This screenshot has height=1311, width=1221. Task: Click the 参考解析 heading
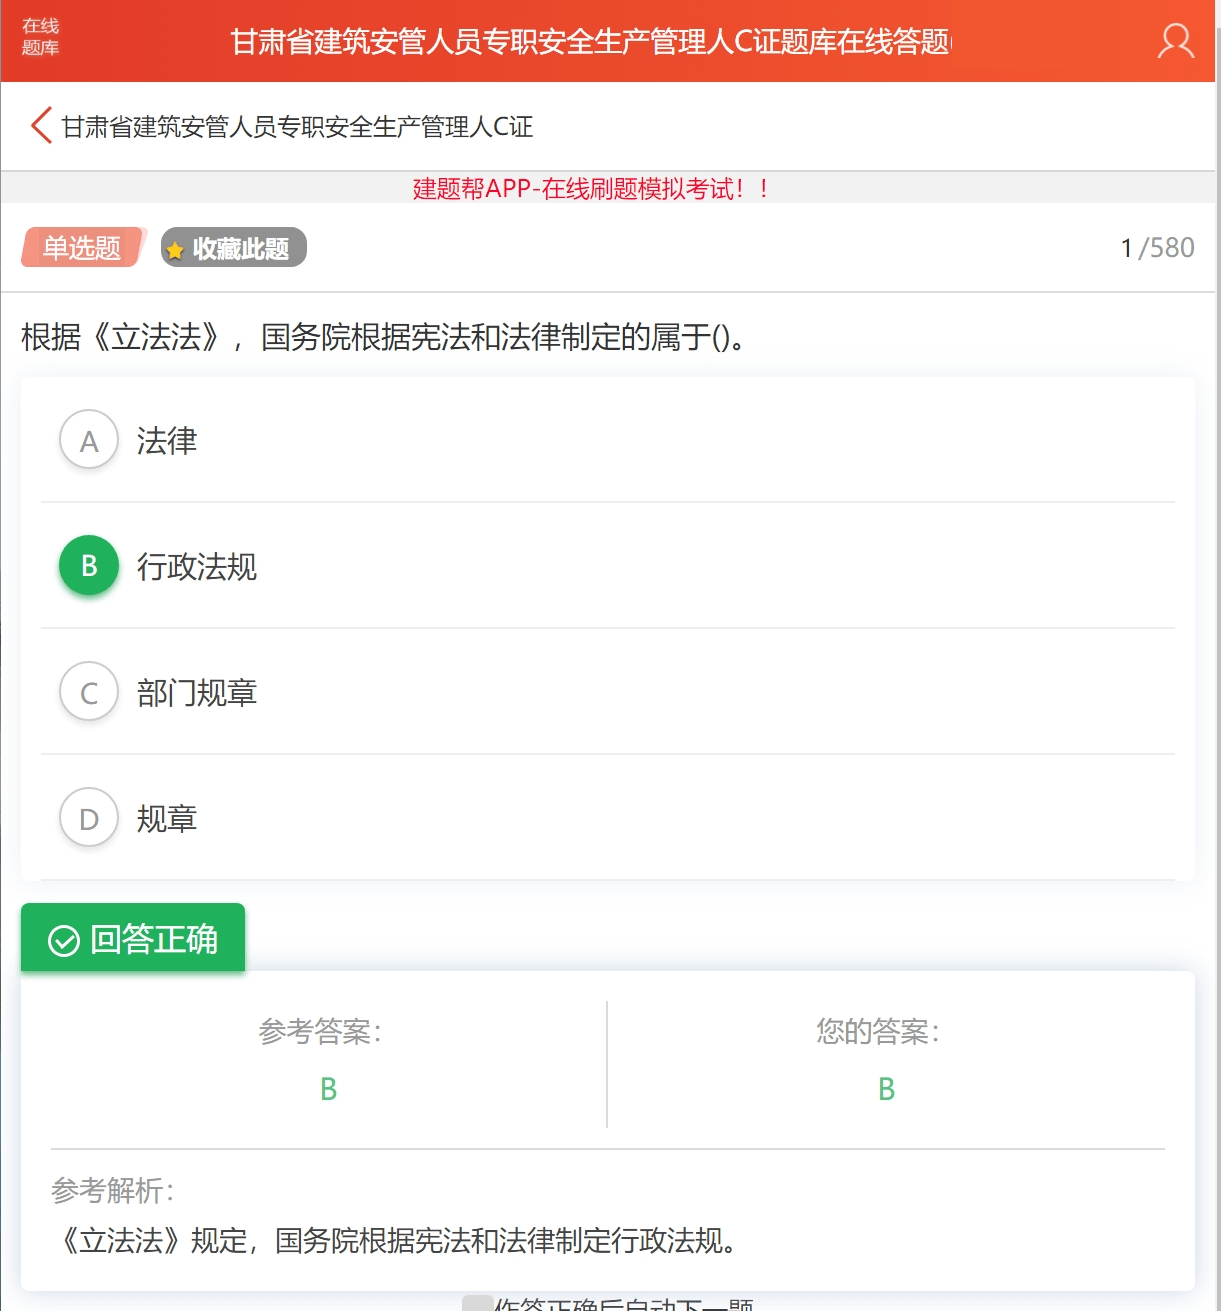113,1191
